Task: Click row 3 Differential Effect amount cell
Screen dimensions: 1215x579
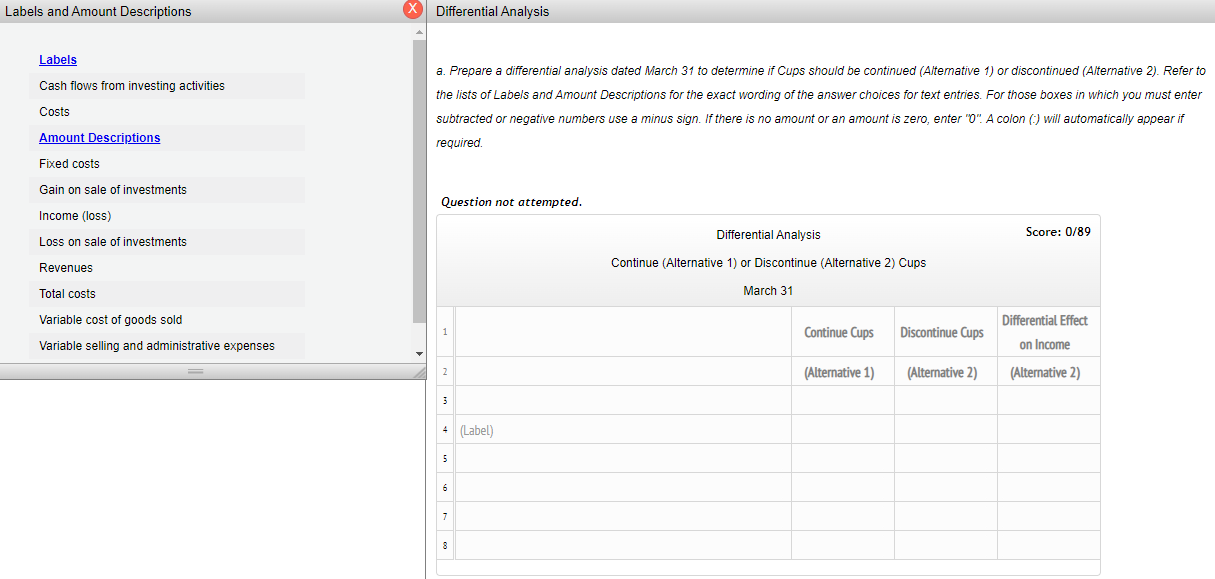Action: (x=1049, y=400)
